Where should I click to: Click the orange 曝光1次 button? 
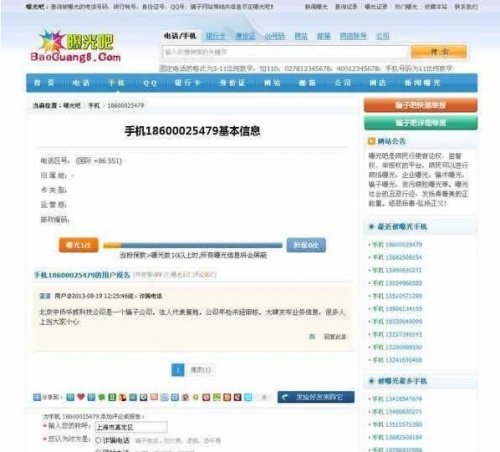[79, 245]
